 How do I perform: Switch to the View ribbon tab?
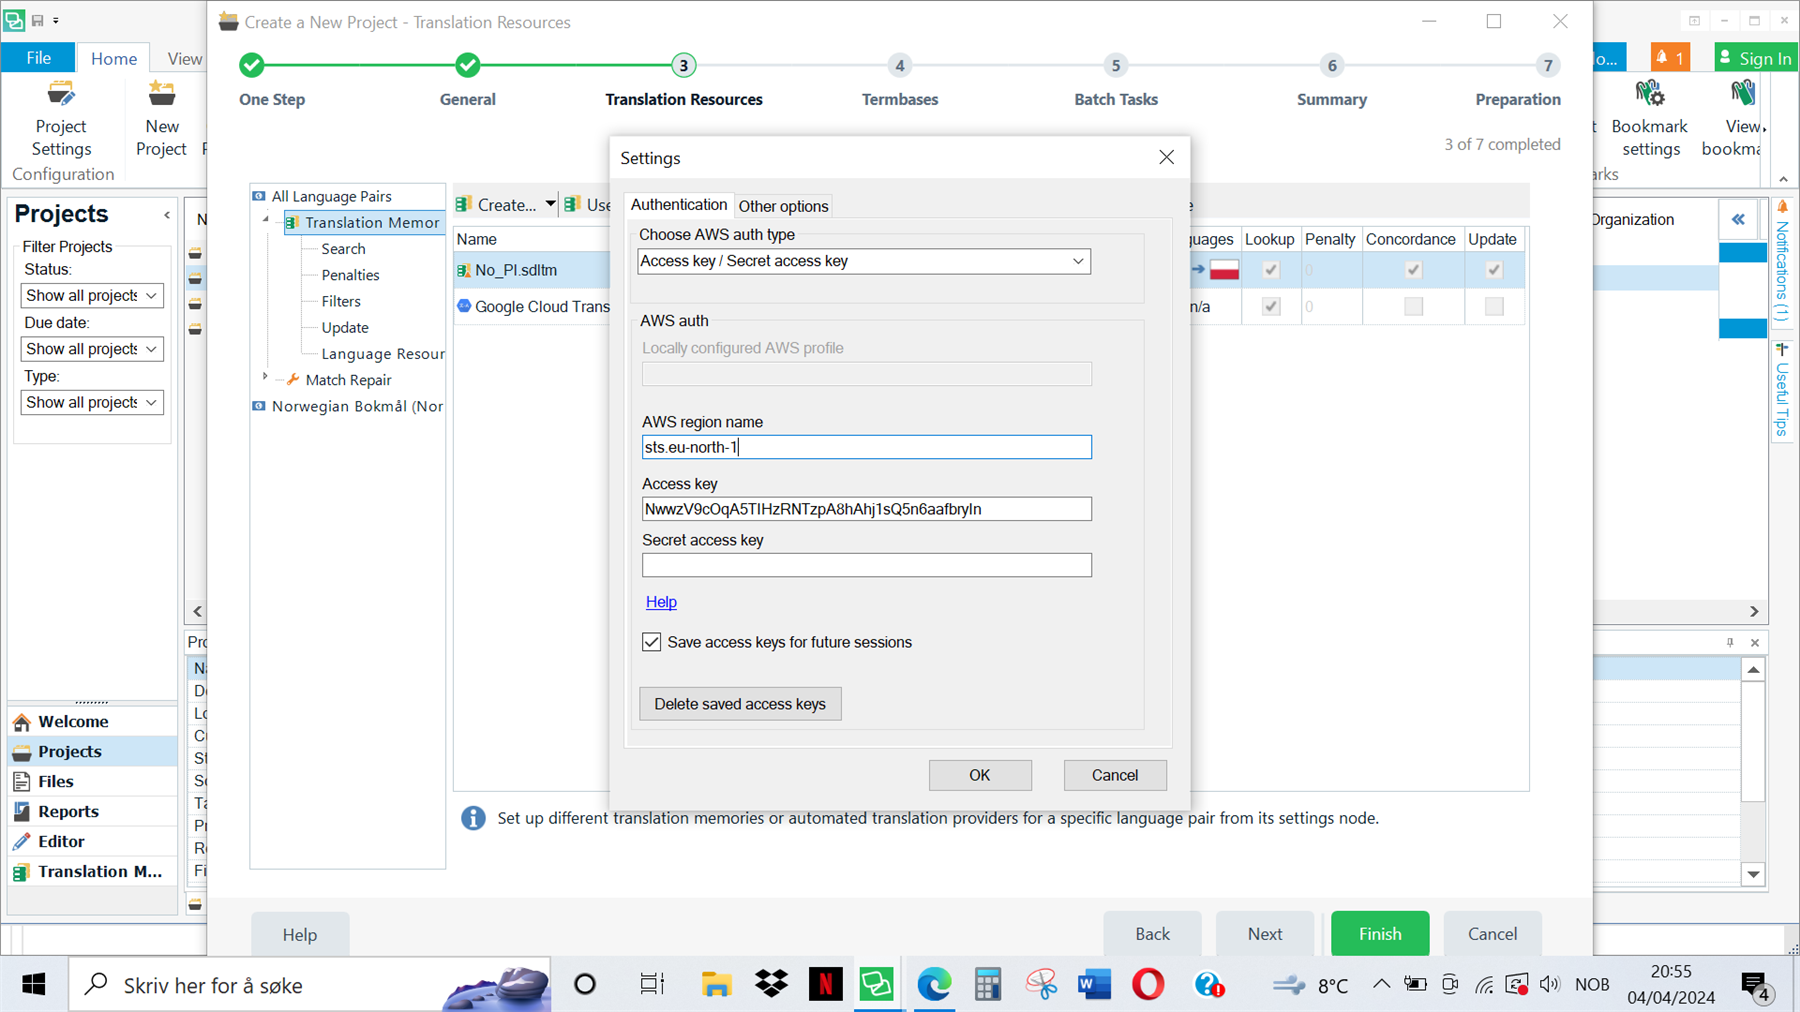(184, 58)
